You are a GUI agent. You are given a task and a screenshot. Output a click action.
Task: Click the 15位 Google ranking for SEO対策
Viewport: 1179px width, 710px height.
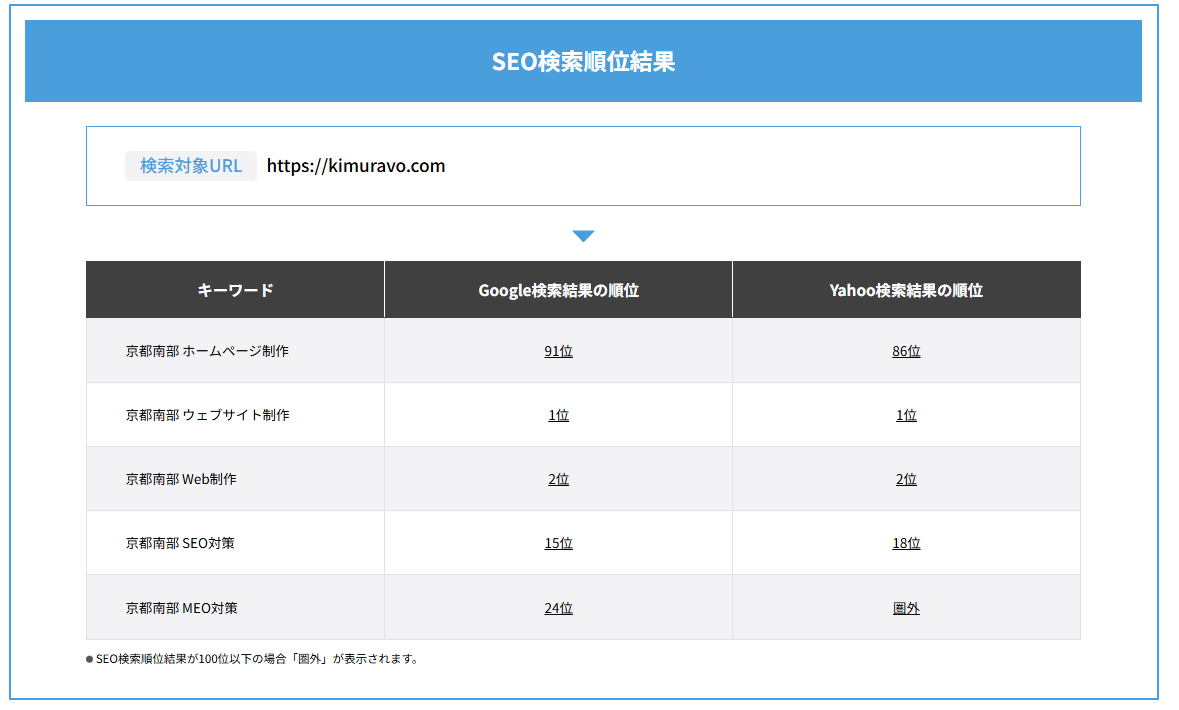558,542
